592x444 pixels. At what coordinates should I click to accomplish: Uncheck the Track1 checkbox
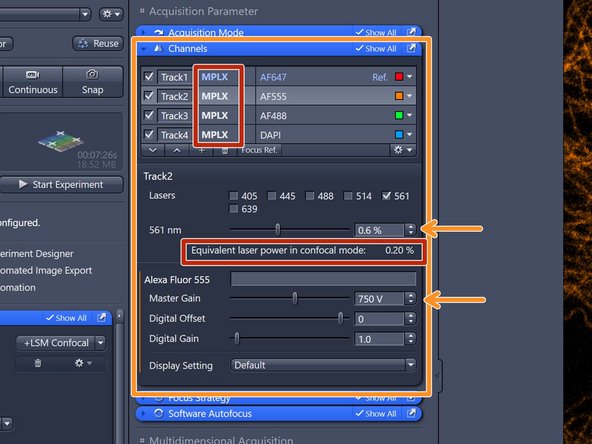pyautogui.click(x=149, y=77)
